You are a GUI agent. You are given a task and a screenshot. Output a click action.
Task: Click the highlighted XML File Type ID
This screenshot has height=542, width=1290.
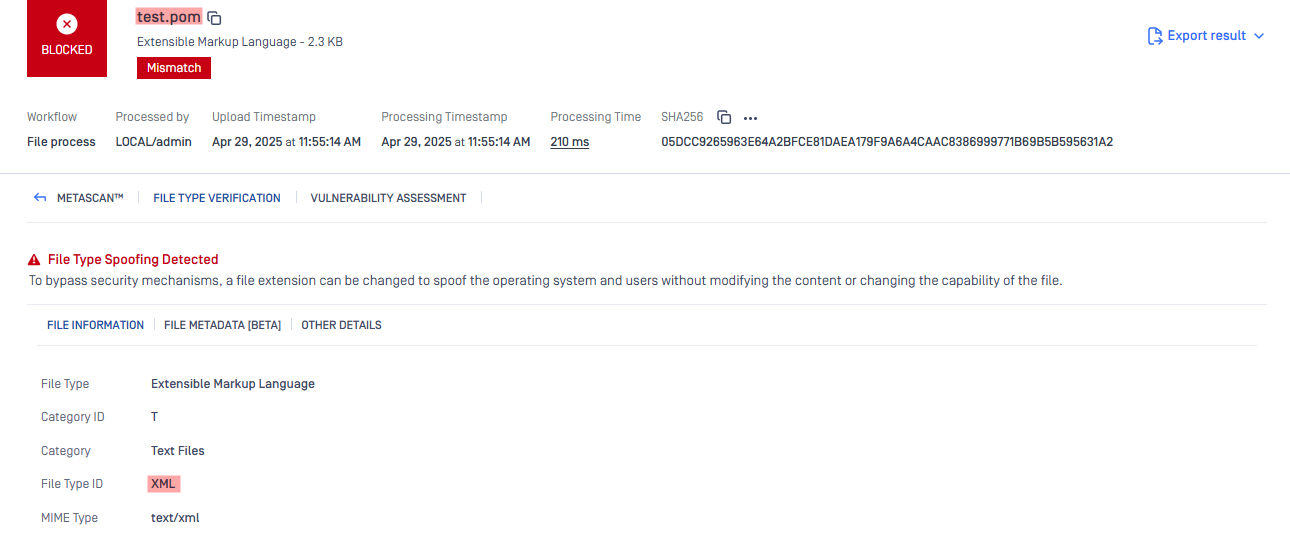tap(163, 484)
